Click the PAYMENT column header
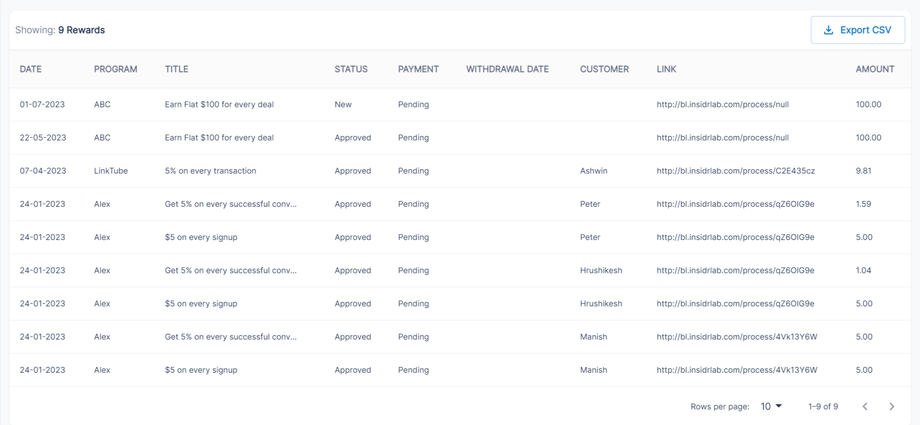920x425 pixels. click(418, 69)
